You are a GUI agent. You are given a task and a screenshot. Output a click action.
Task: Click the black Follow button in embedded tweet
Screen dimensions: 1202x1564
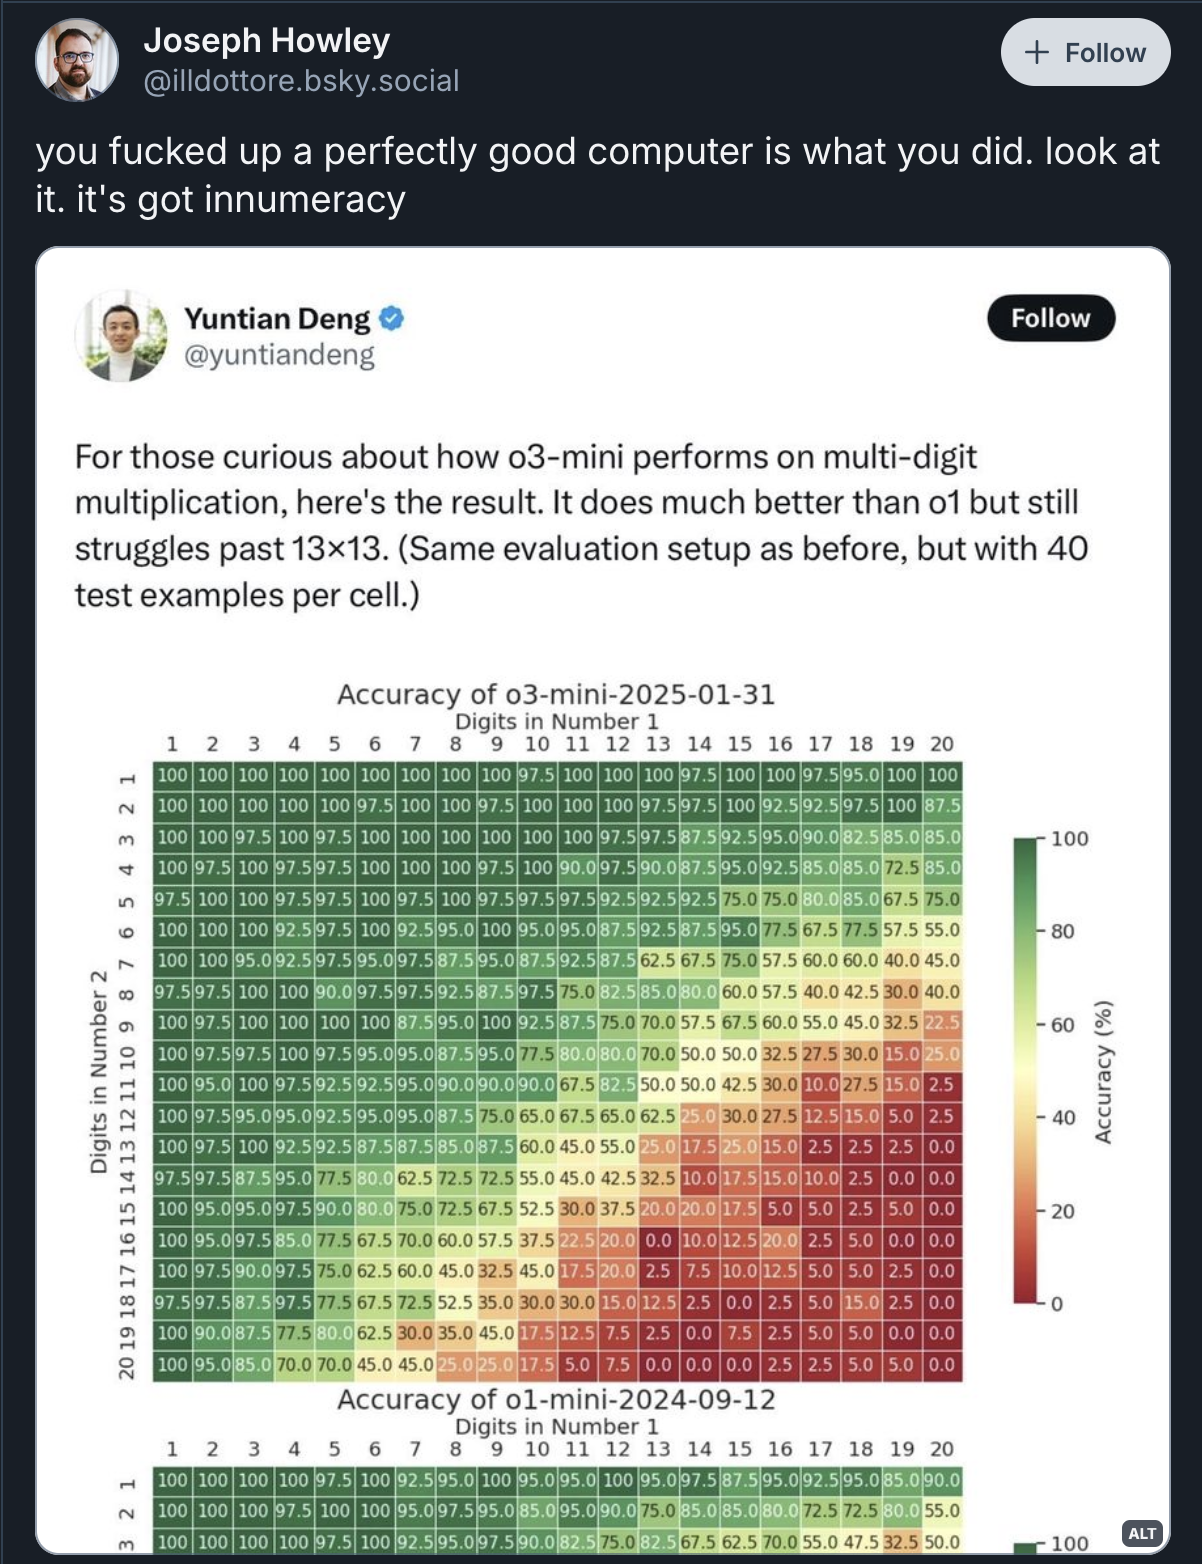click(x=1050, y=318)
